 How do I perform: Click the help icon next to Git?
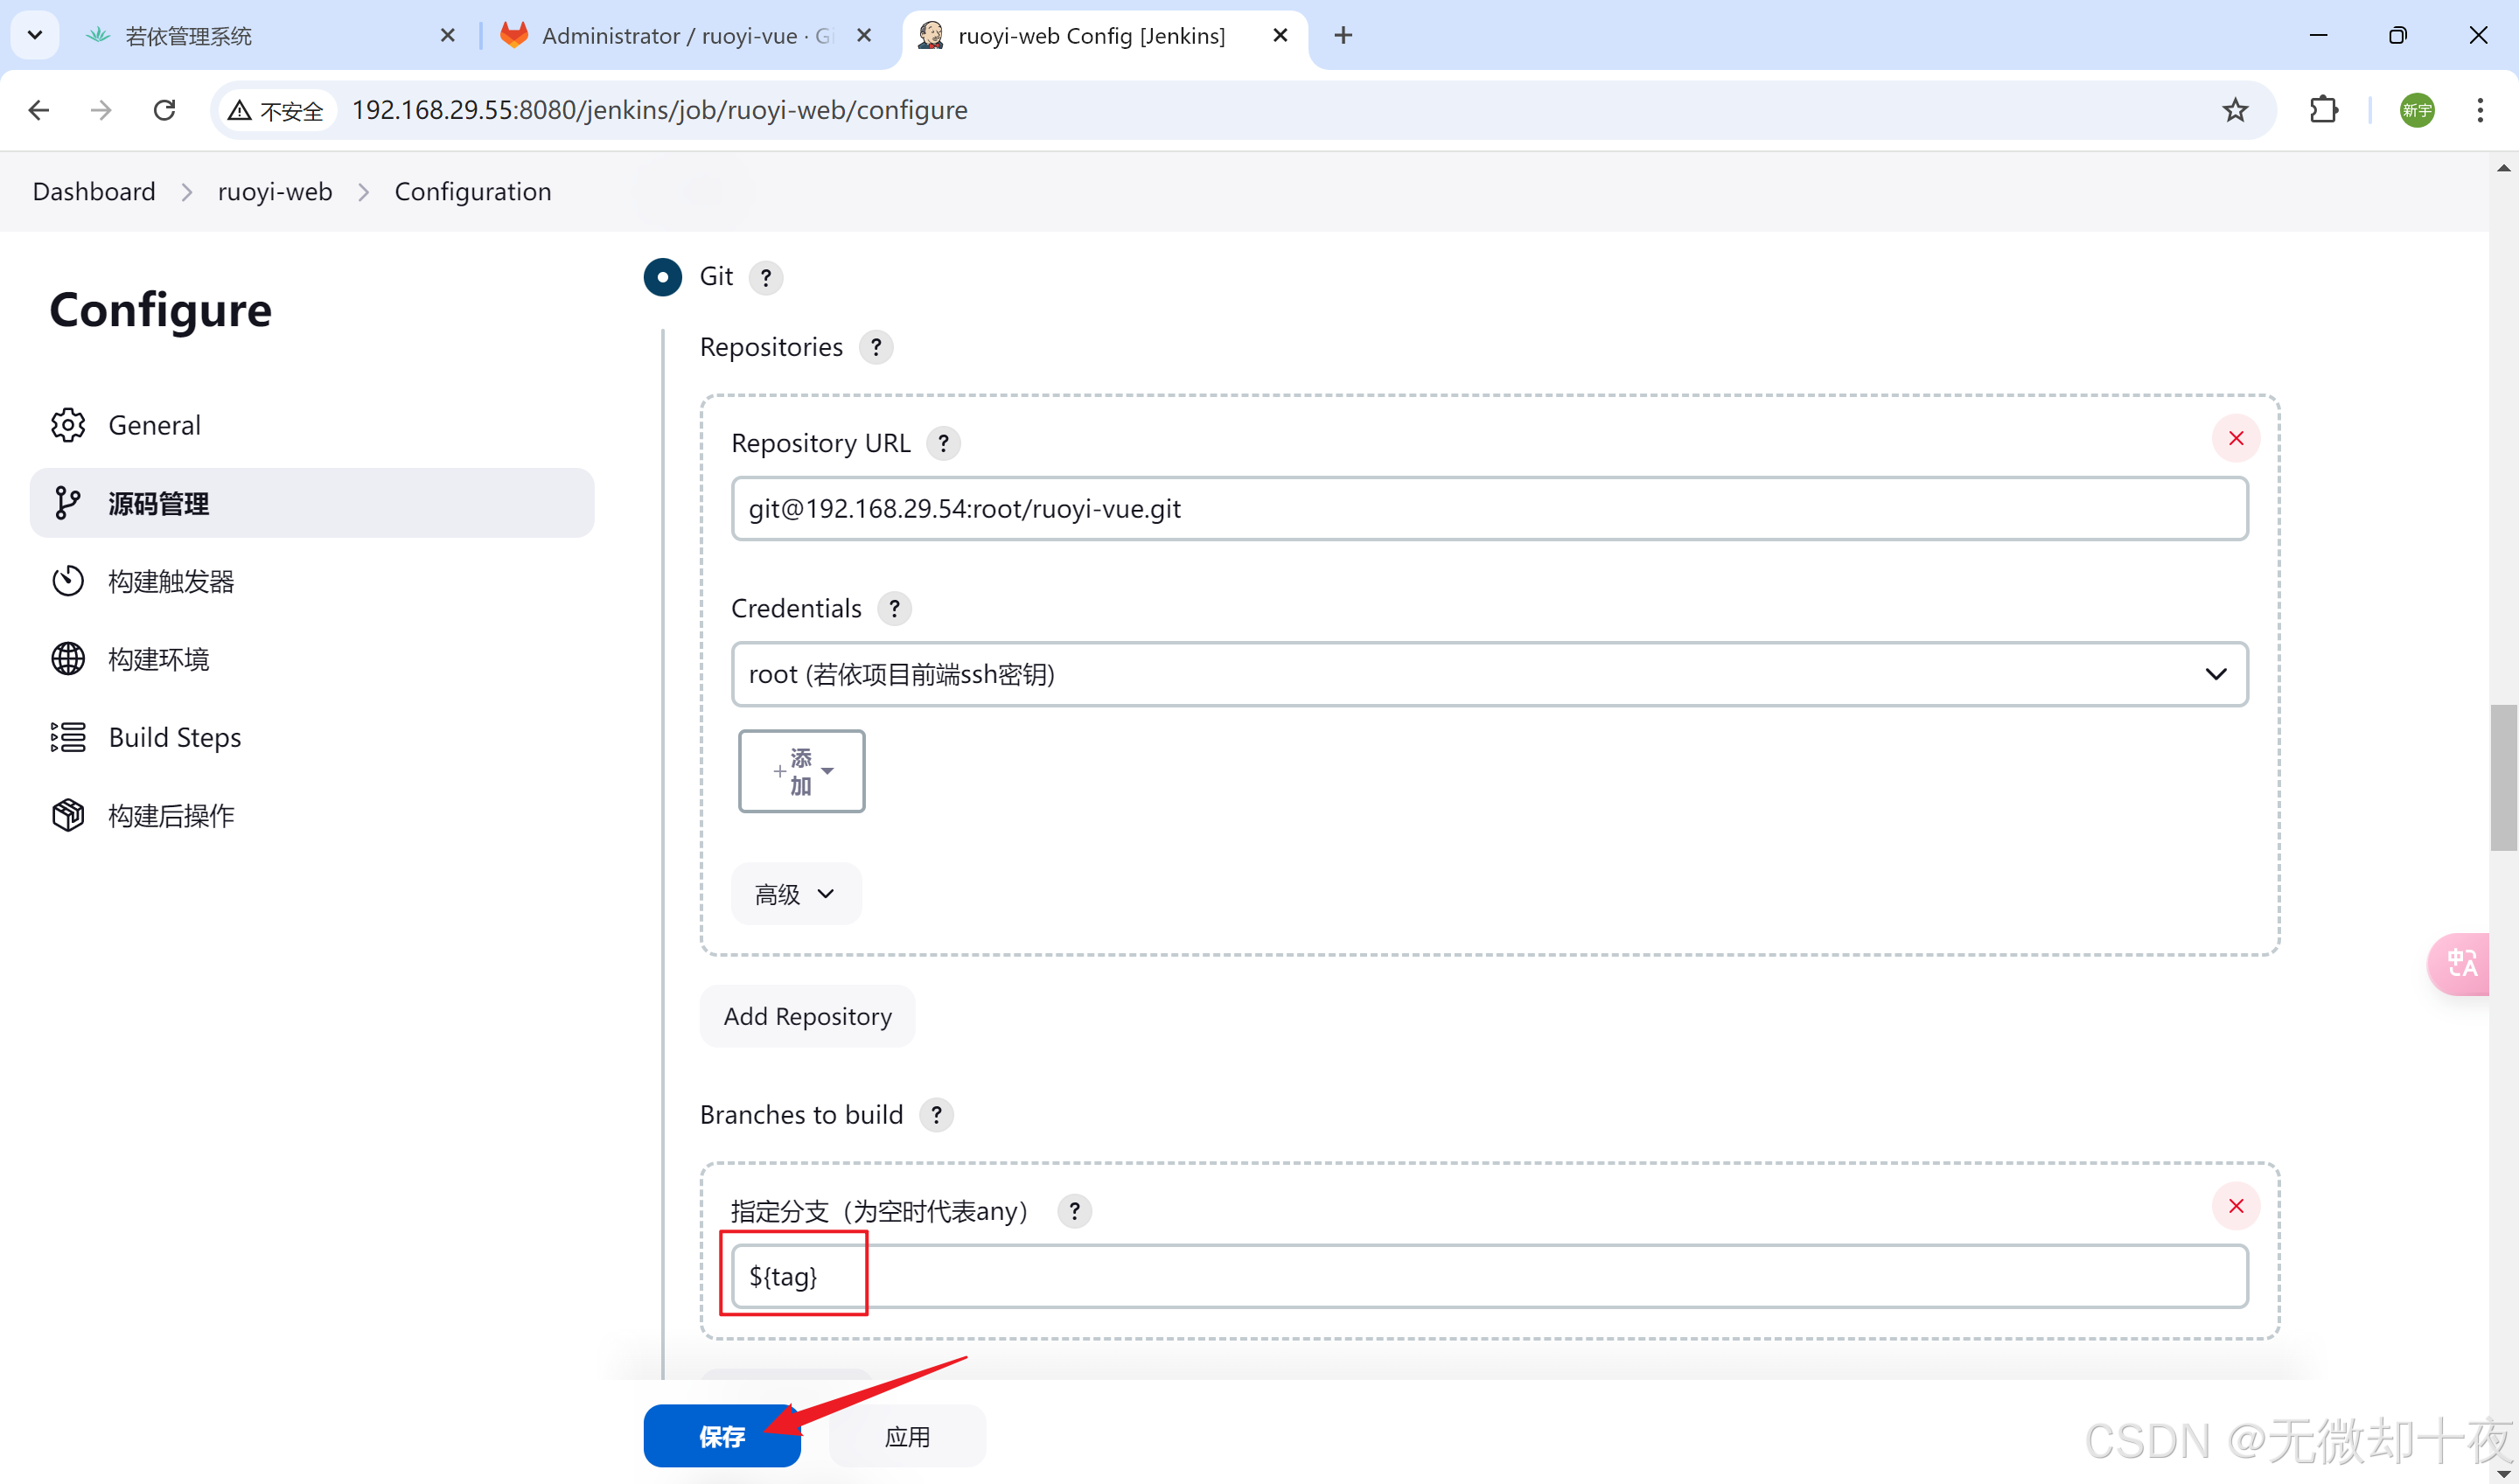tap(765, 278)
